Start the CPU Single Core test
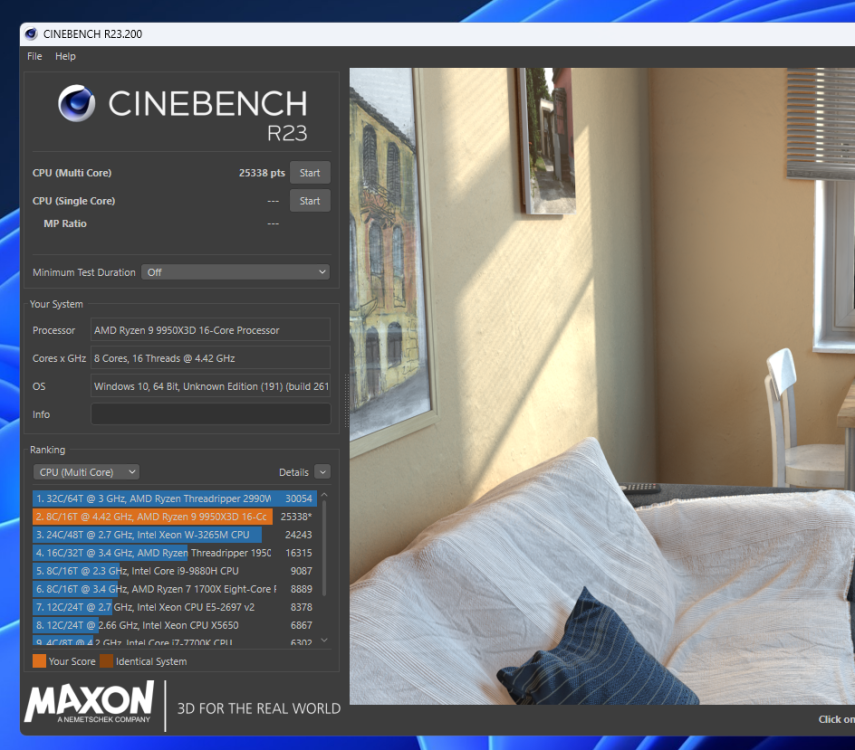This screenshot has height=750, width=855. pyautogui.click(x=310, y=201)
